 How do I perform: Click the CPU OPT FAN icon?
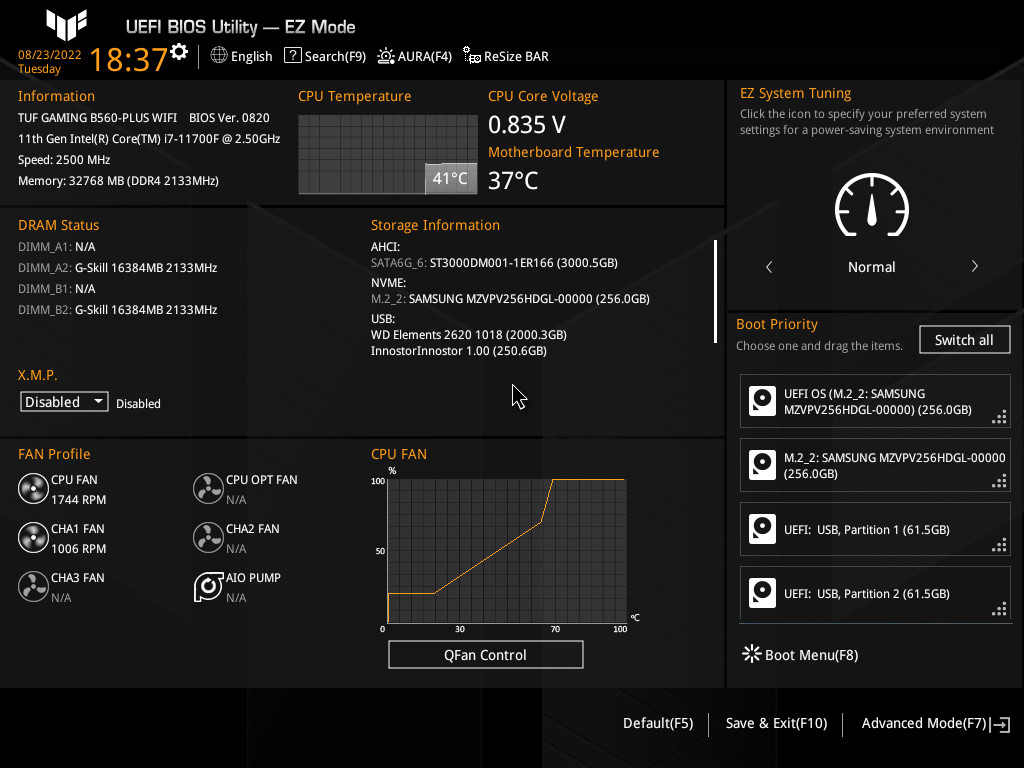click(x=208, y=488)
